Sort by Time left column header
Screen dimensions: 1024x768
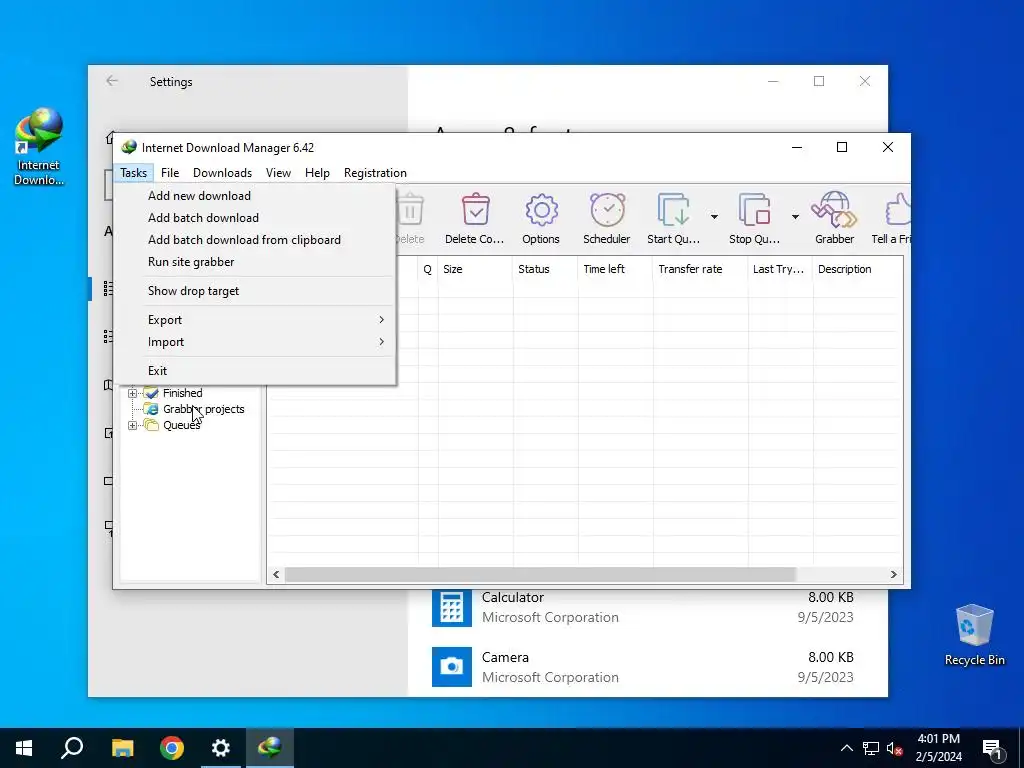pos(615,269)
